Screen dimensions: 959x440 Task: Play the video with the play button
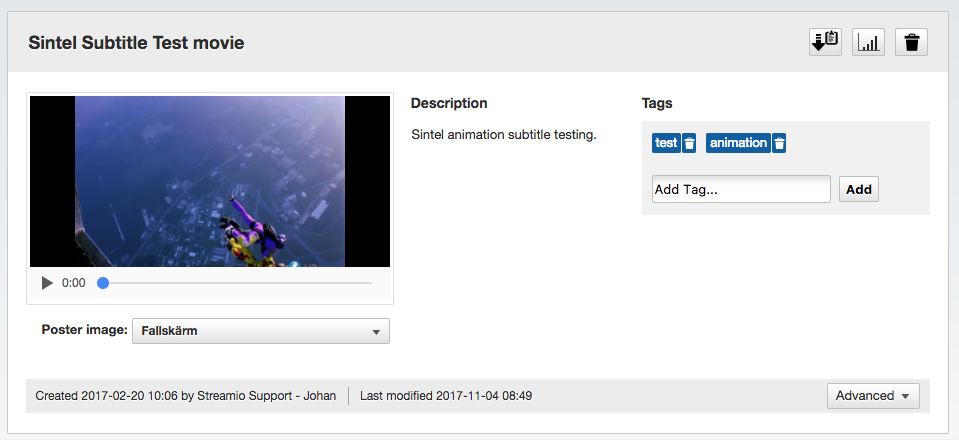point(47,283)
